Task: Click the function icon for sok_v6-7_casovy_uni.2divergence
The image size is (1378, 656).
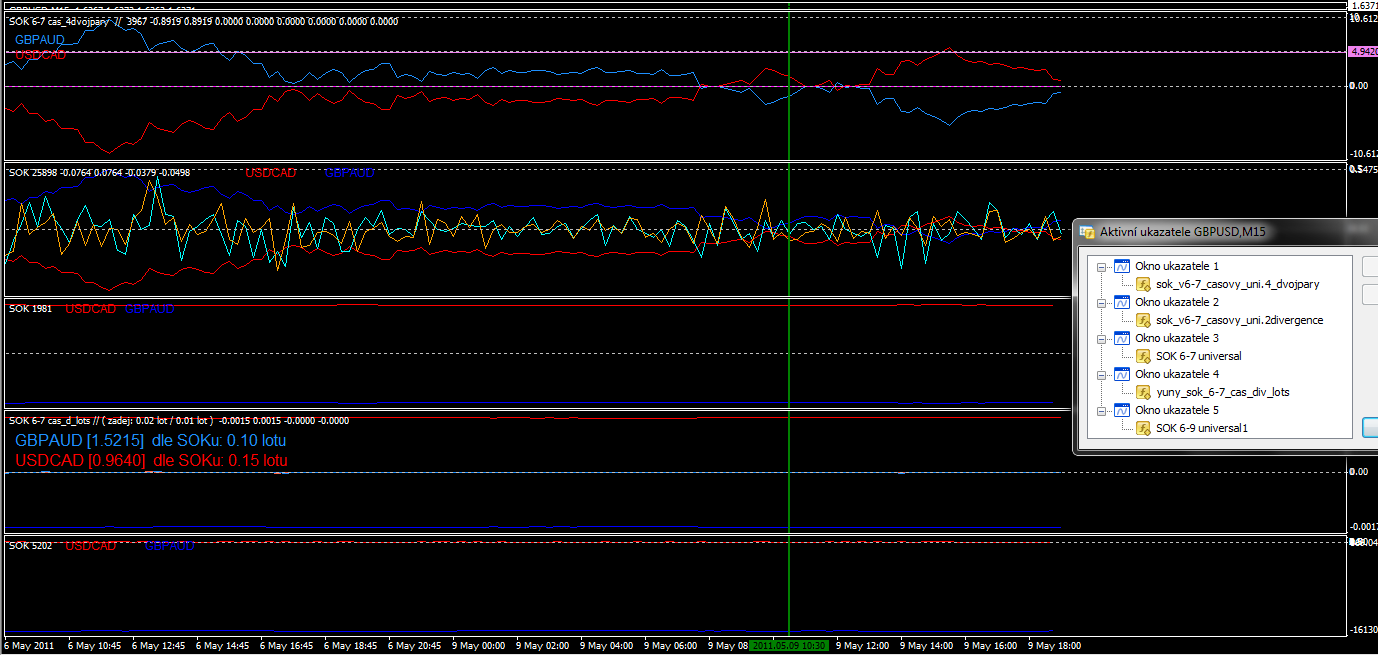Action: click(x=1143, y=320)
